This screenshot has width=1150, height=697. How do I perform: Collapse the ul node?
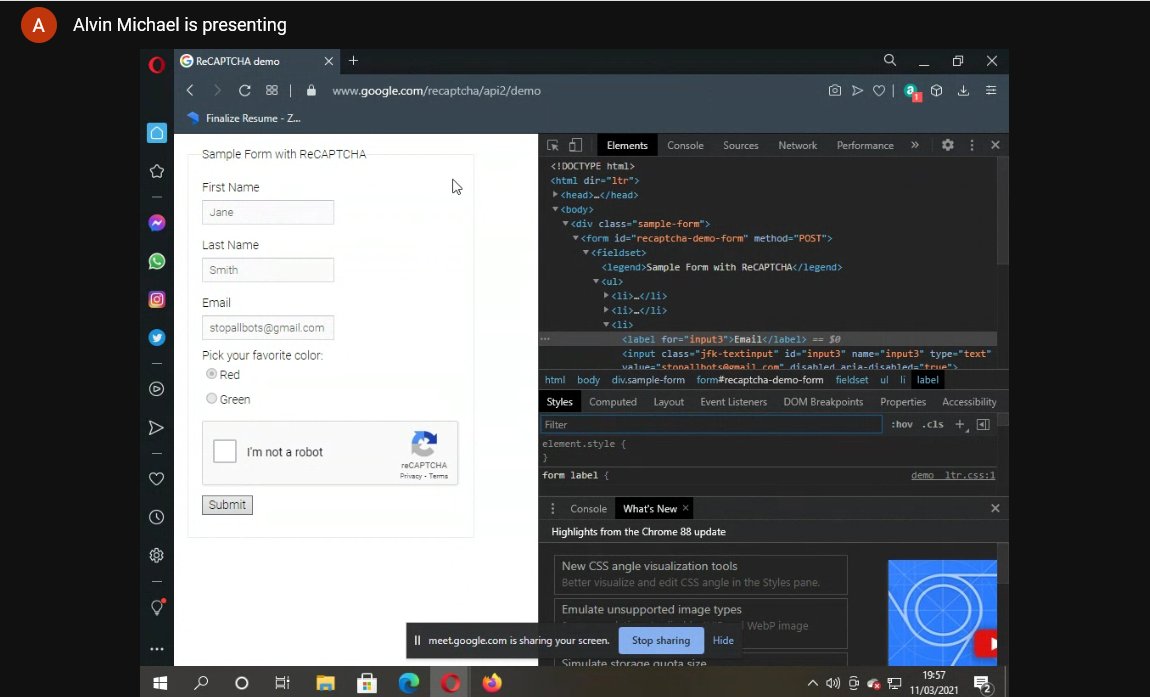point(596,281)
